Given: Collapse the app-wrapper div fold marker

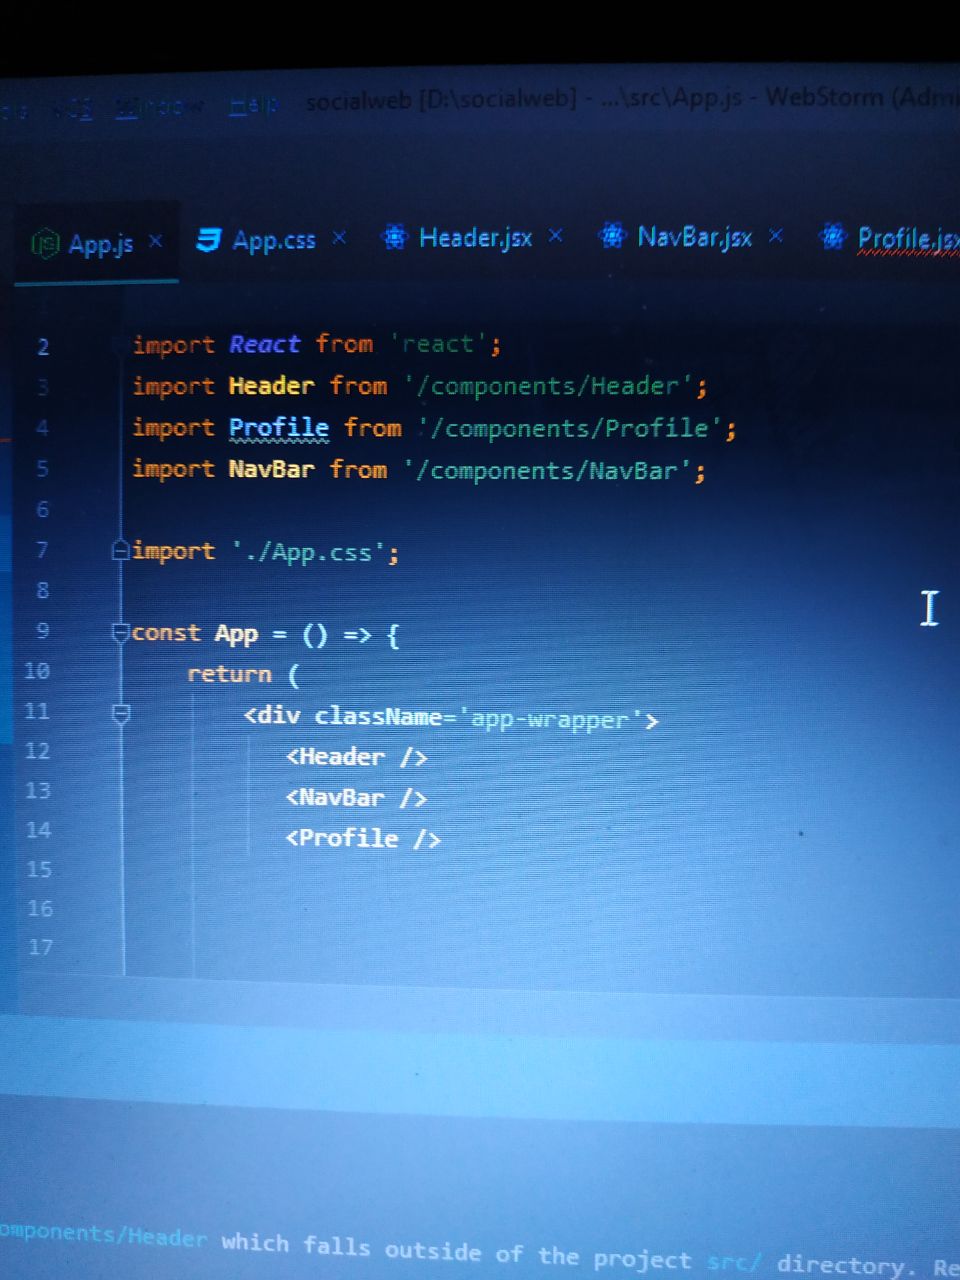Looking at the screenshot, I should [x=121, y=714].
